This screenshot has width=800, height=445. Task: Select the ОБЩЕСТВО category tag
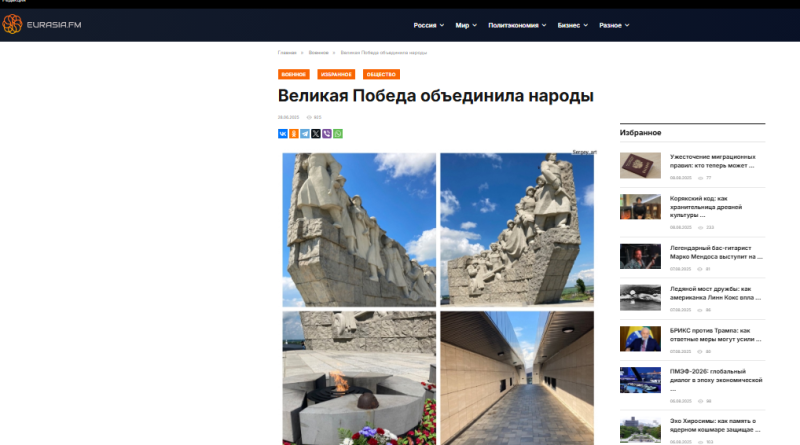pos(381,75)
